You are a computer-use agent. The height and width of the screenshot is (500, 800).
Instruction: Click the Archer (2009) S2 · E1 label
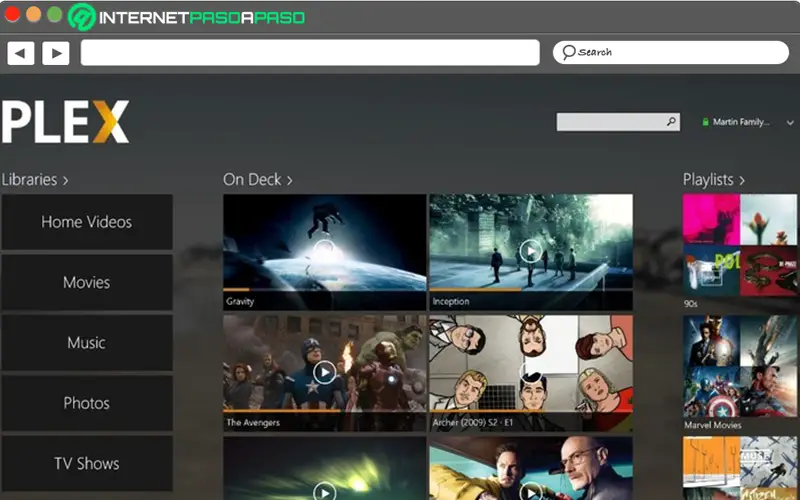coord(473,422)
